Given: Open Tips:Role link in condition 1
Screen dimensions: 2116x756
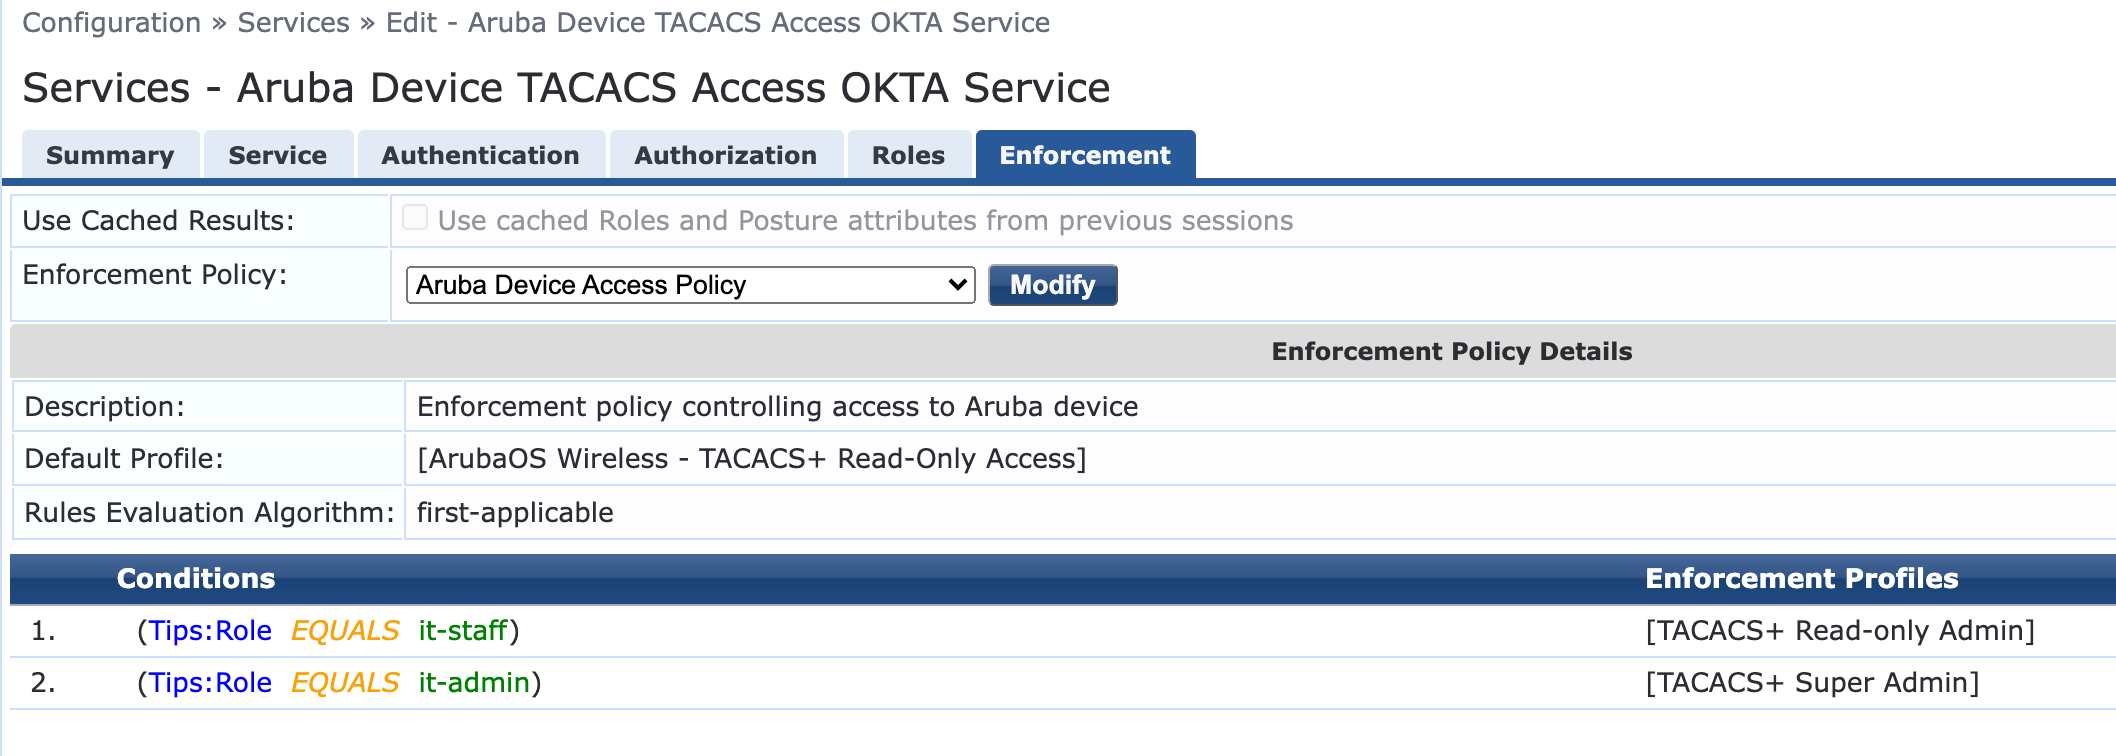Looking at the screenshot, I should 210,630.
